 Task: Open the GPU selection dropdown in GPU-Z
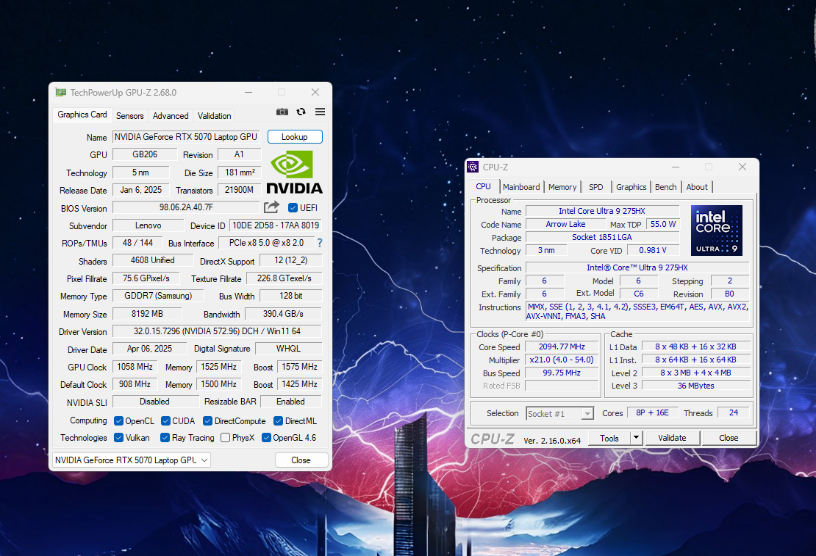(x=131, y=460)
